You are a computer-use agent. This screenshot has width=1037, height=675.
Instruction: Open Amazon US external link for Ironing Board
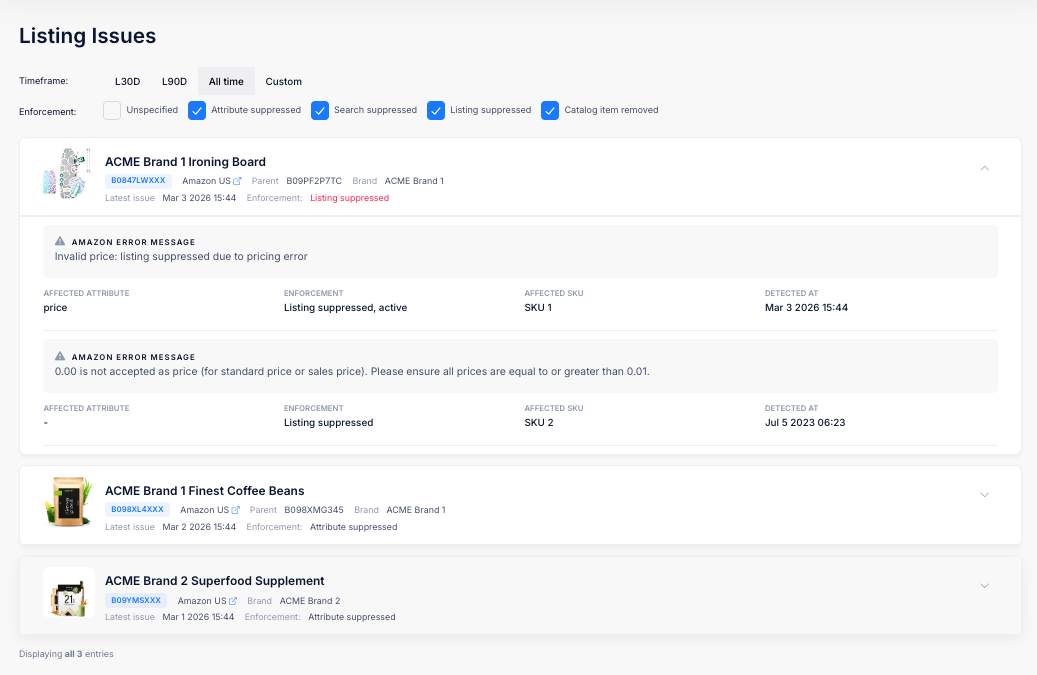(237, 181)
